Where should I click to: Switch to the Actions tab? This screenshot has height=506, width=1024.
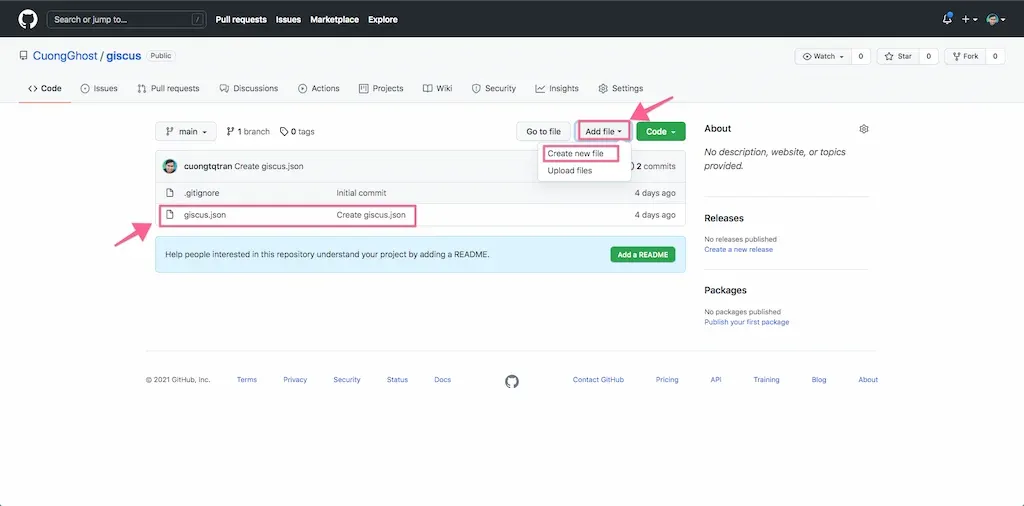[x=319, y=89]
